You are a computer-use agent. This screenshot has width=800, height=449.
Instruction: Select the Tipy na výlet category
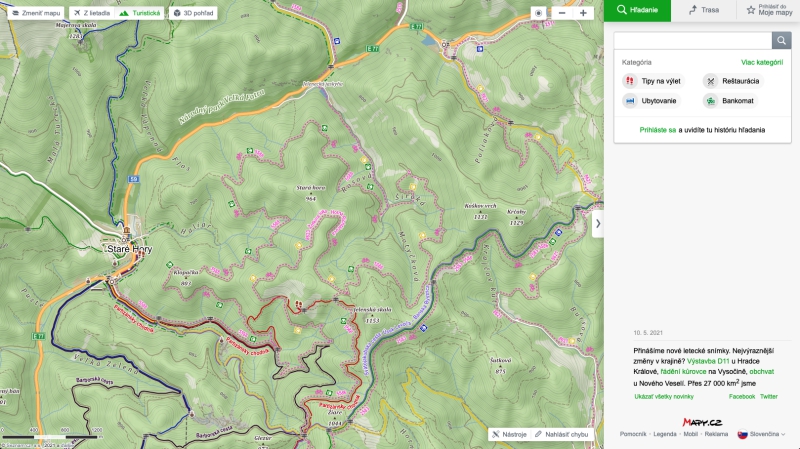(653, 81)
